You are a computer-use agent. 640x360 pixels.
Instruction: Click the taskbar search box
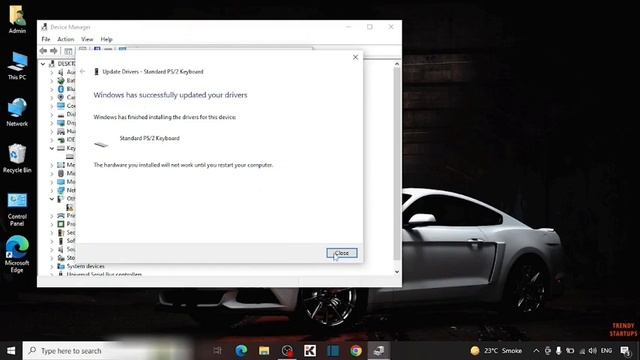tap(107, 351)
